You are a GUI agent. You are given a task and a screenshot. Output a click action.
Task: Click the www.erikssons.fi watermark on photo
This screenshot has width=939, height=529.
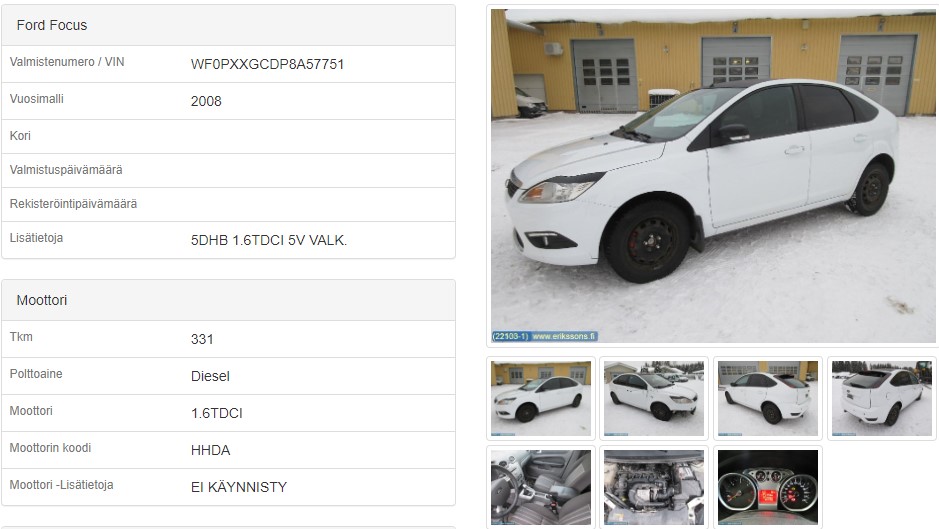[x=564, y=336]
